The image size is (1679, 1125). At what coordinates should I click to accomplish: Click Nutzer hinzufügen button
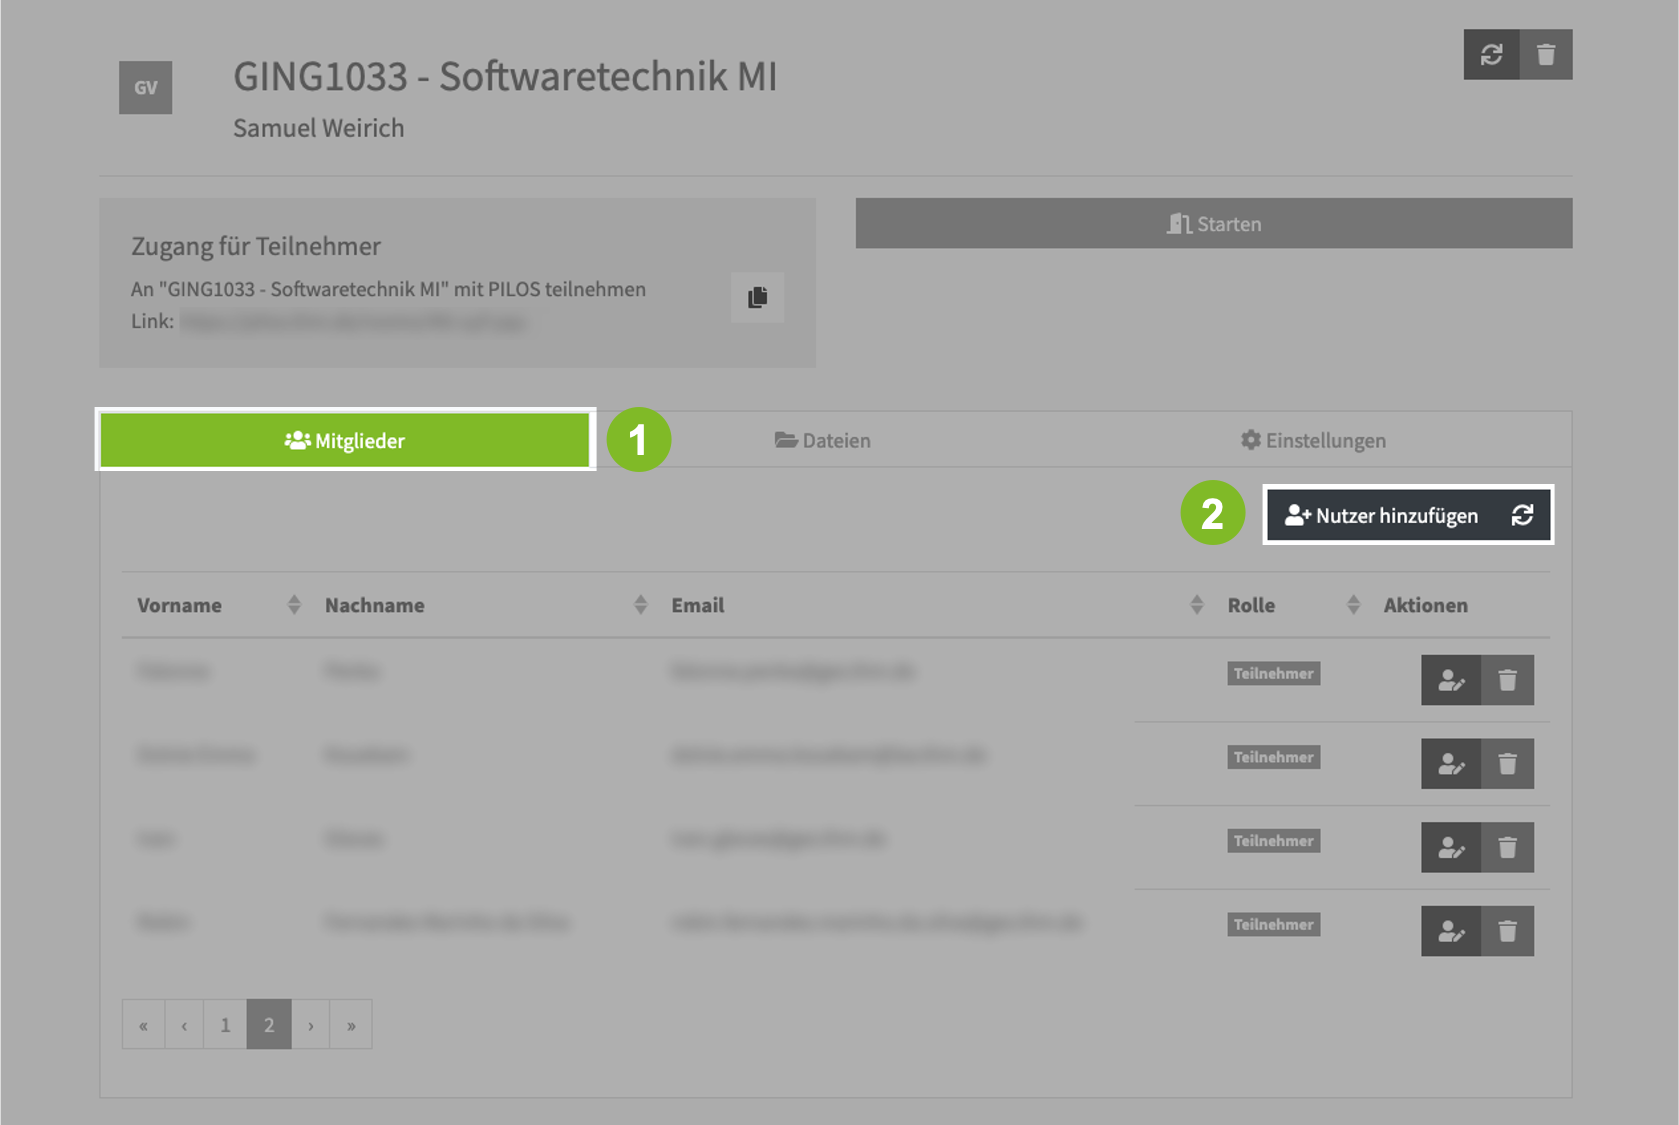(1381, 515)
